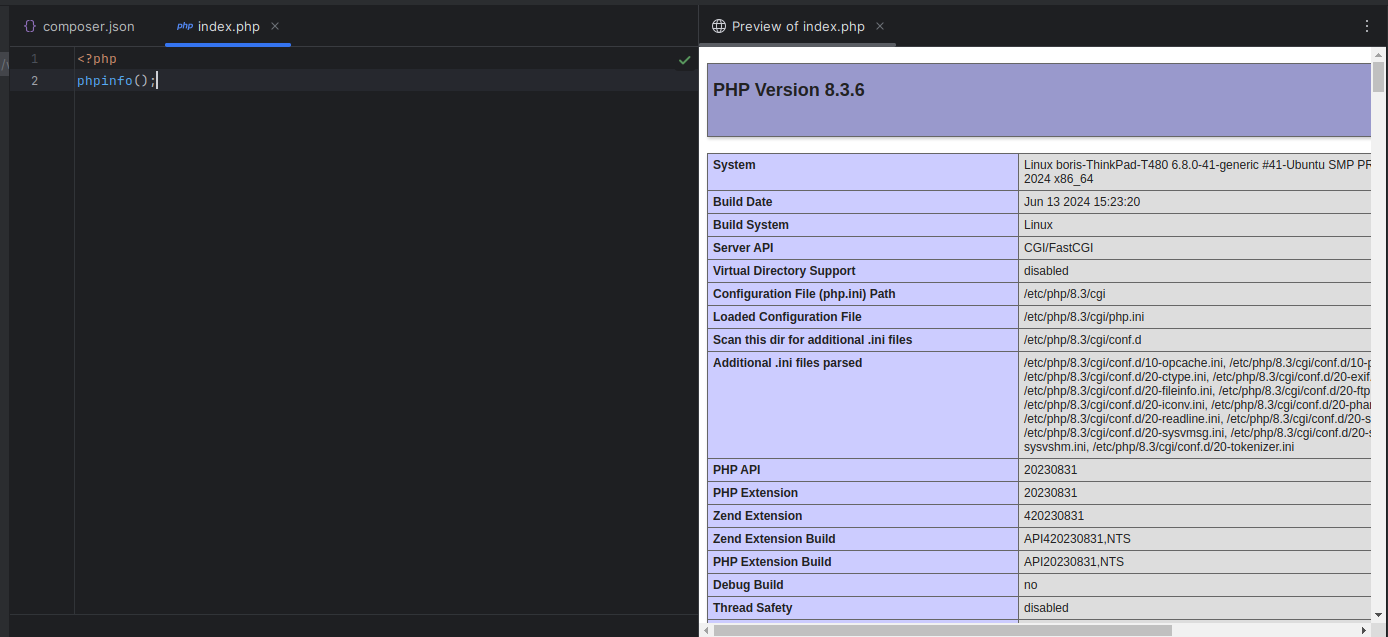
Task: Click the preview vertical scrollbar thumb
Action: click(1378, 77)
